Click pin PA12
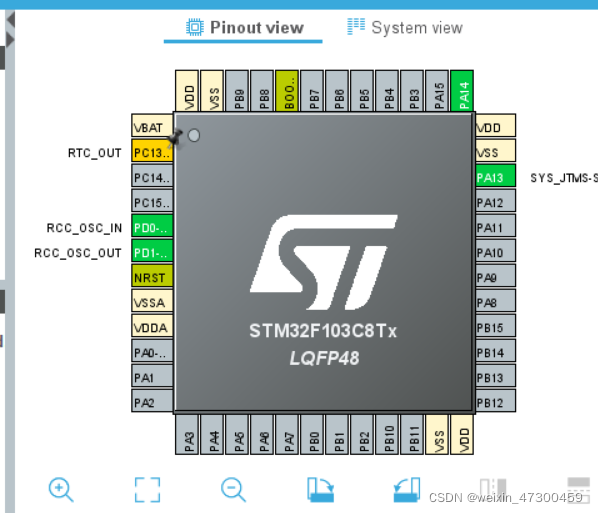Image resolution: width=598 pixels, height=513 pixels. pyautogui.click(x=495, y=200)
